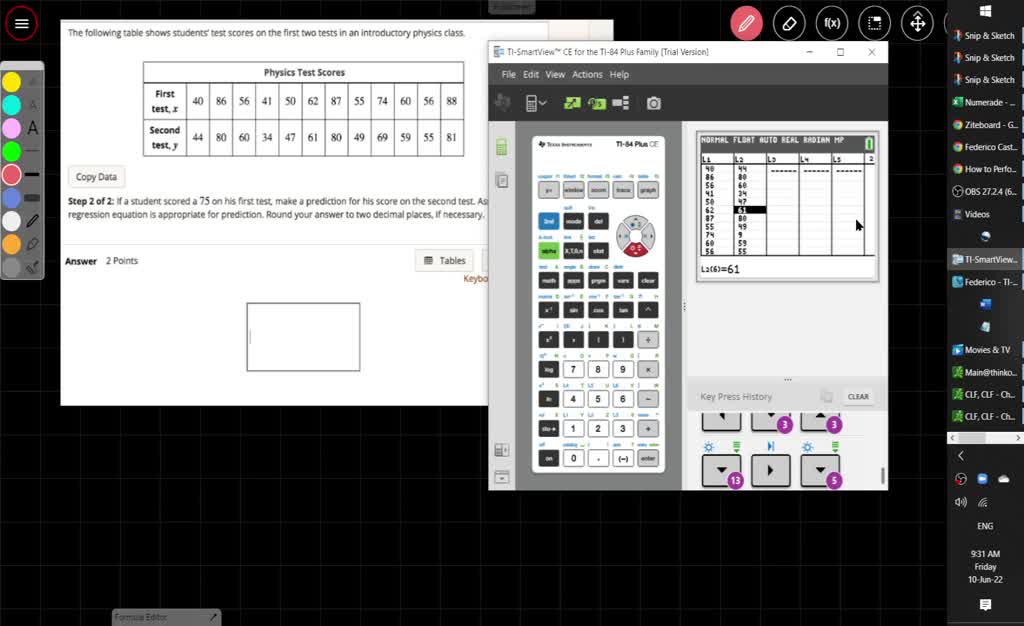Open the Actions menu in TI-SmartView
This screenshot has height=626, width=1024.
(587, 75)
